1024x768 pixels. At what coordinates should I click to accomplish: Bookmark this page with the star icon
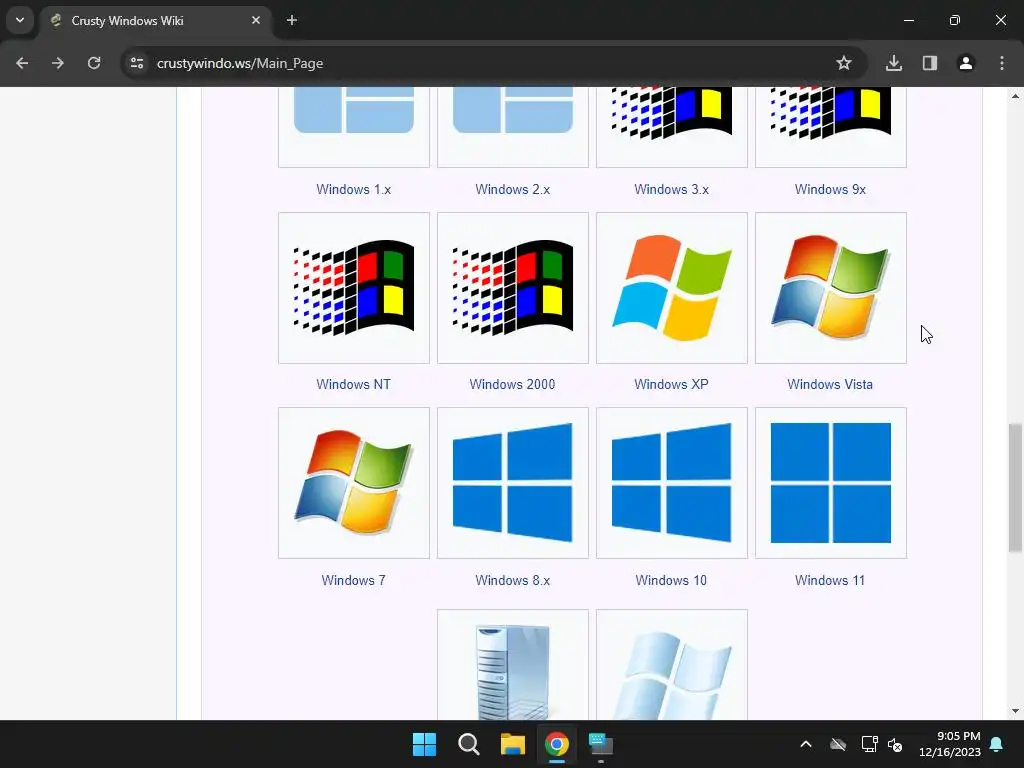pyautogui.click(x=844, y=63)
